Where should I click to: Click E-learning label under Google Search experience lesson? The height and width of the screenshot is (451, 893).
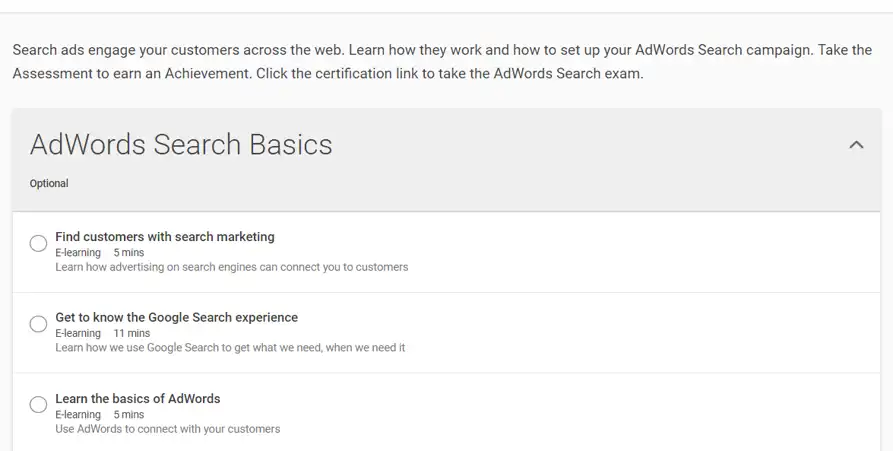point(78,333)
